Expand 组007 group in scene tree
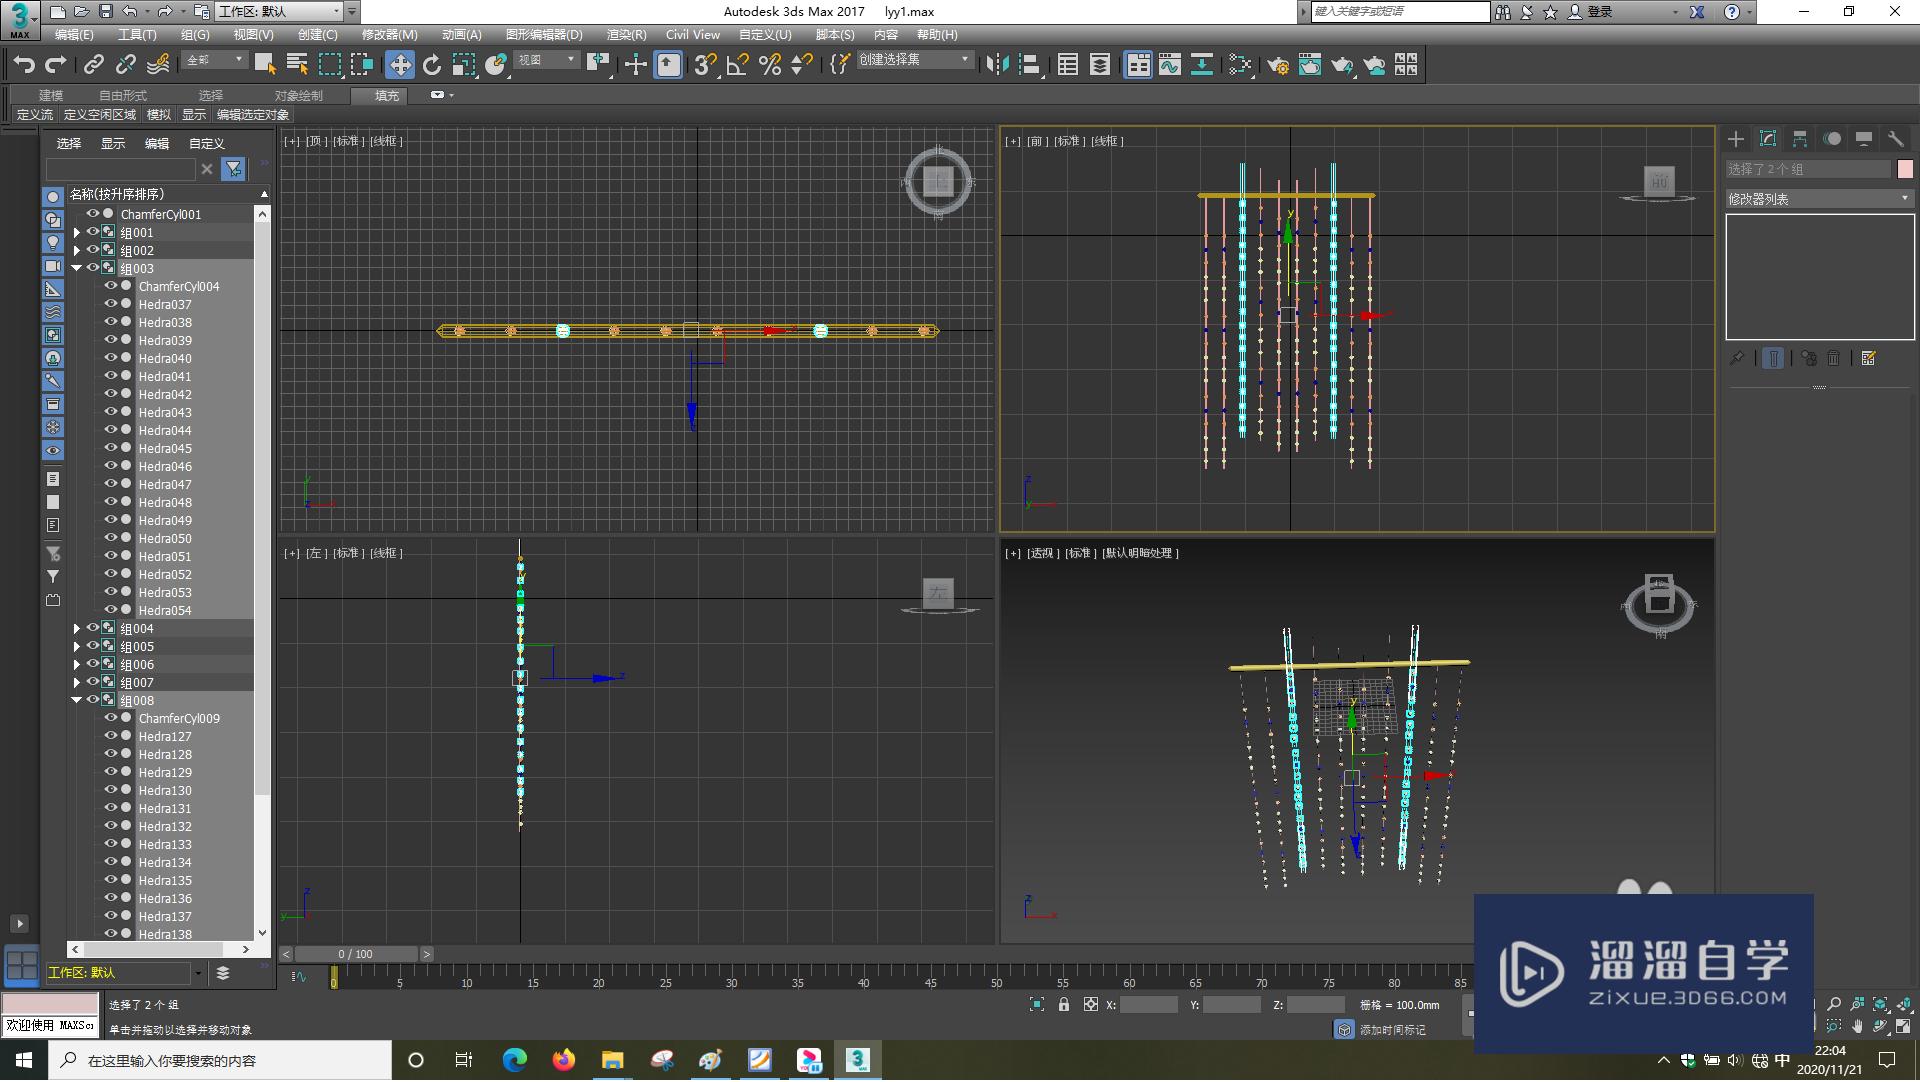Viewport: 1920px width, 1082px height. 76,681
